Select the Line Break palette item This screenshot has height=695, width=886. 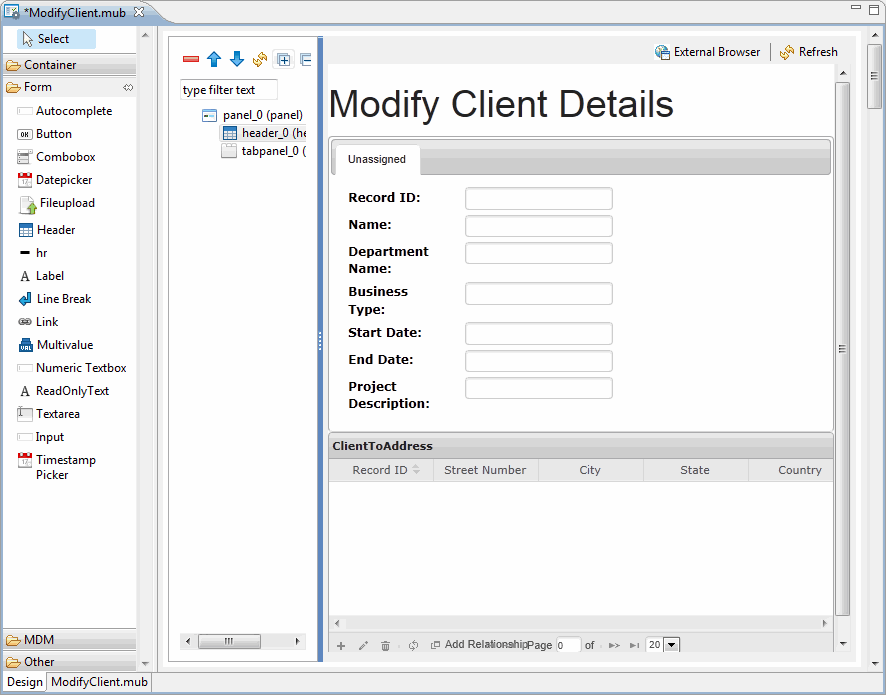[x=55, y=299]
